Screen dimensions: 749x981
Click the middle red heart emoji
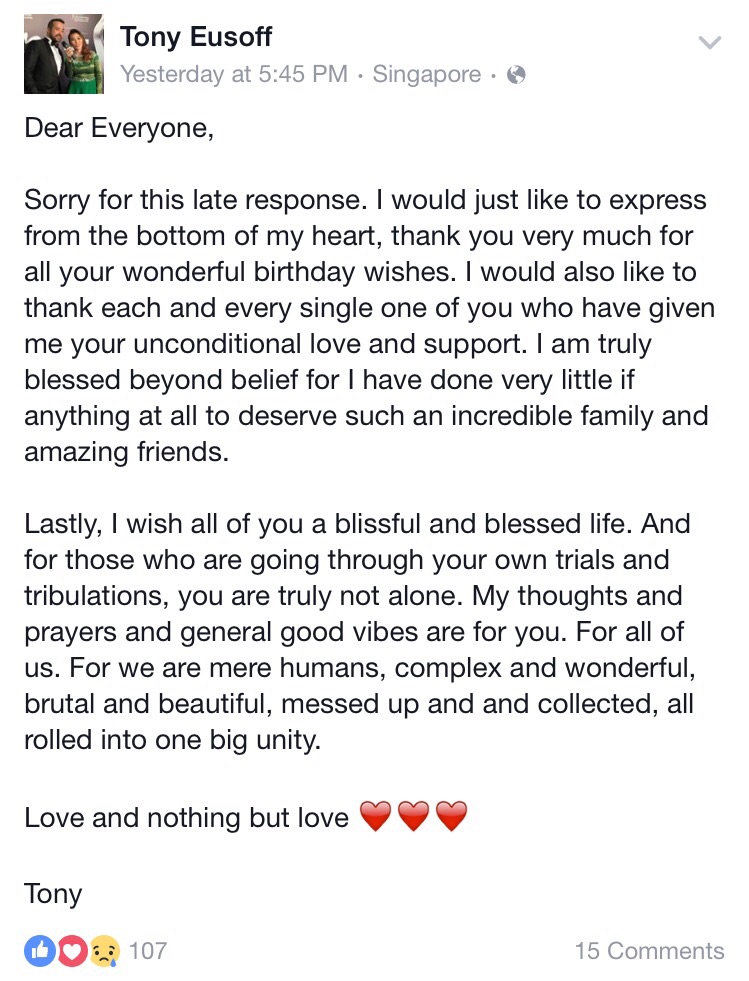pos(413,818)
